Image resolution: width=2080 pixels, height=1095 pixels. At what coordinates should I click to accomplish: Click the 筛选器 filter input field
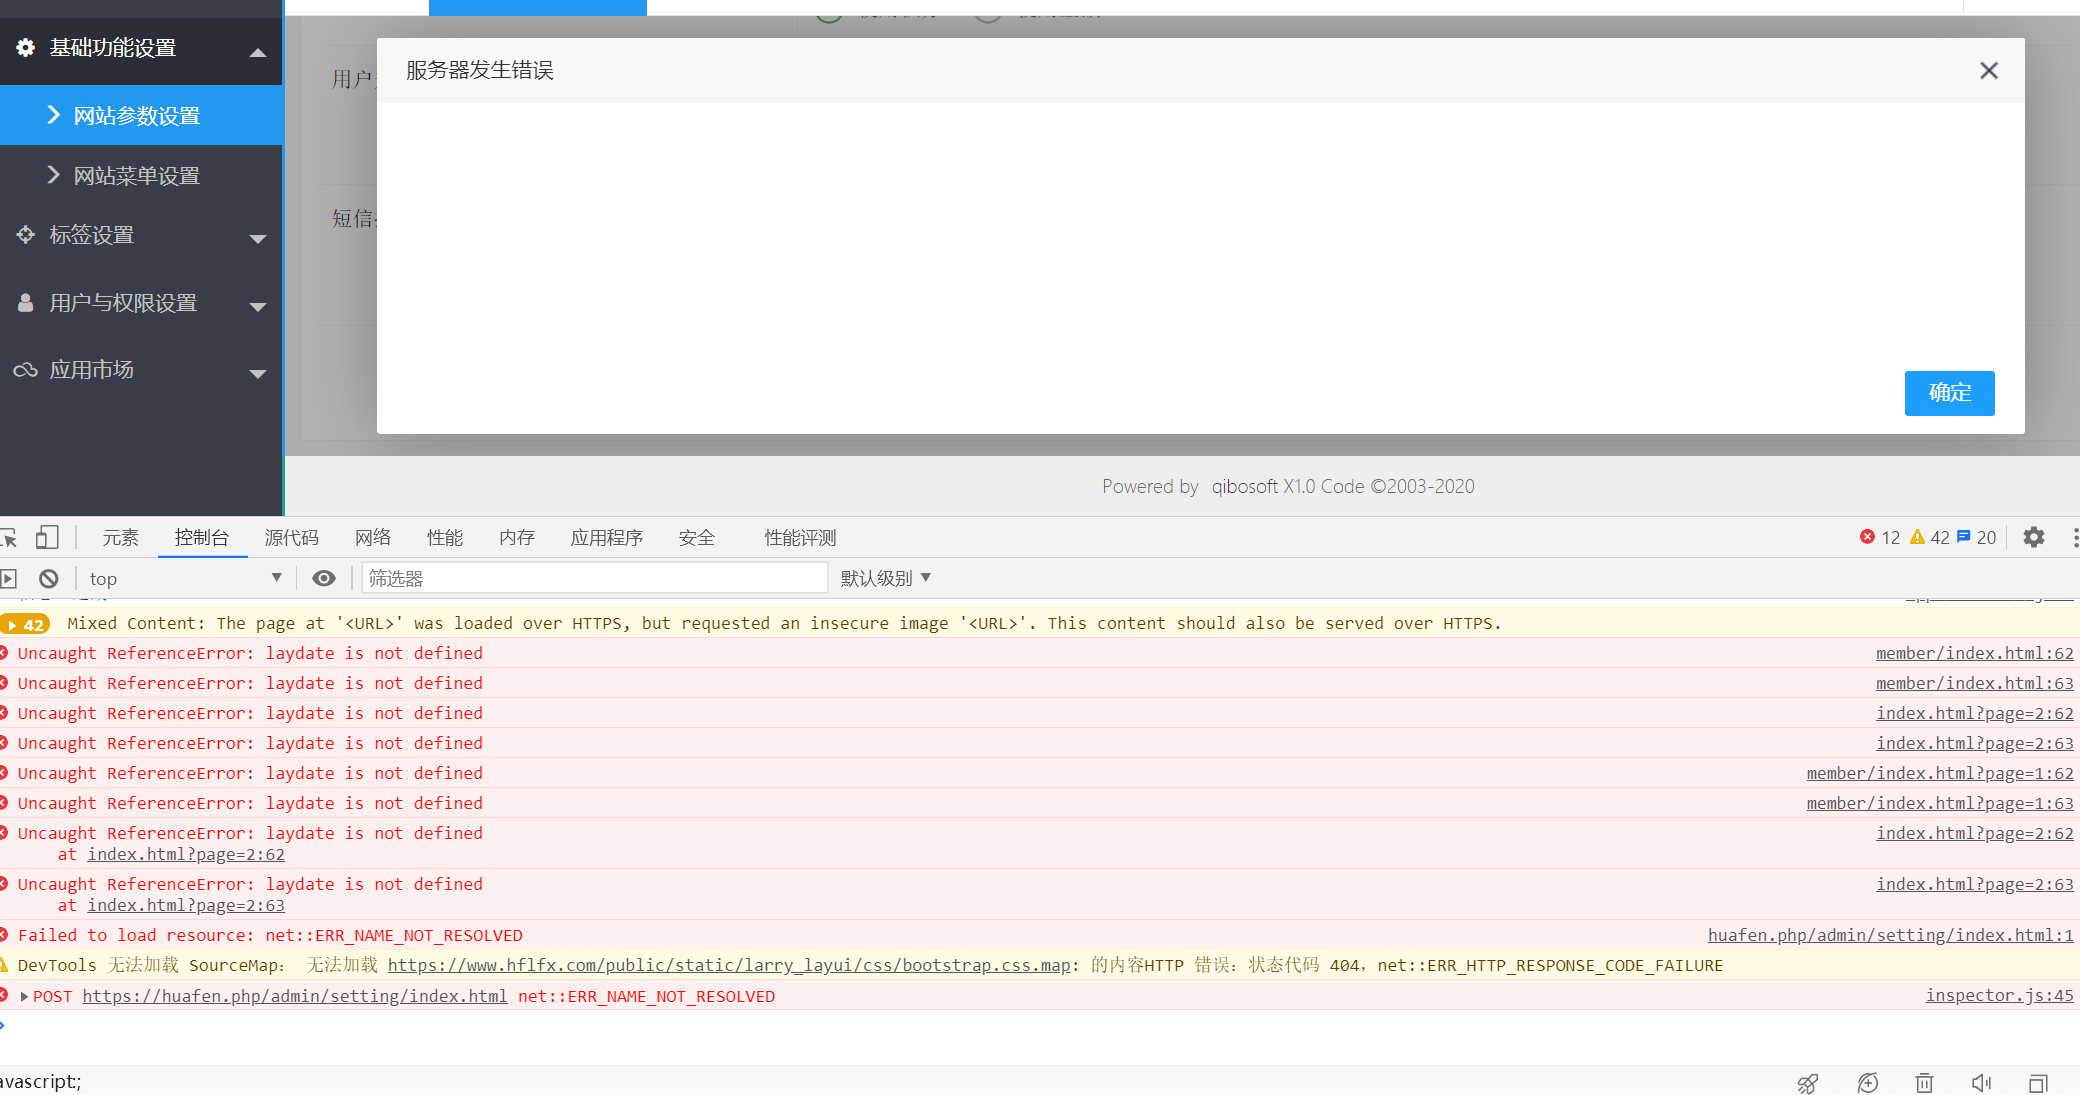point(595,579)
